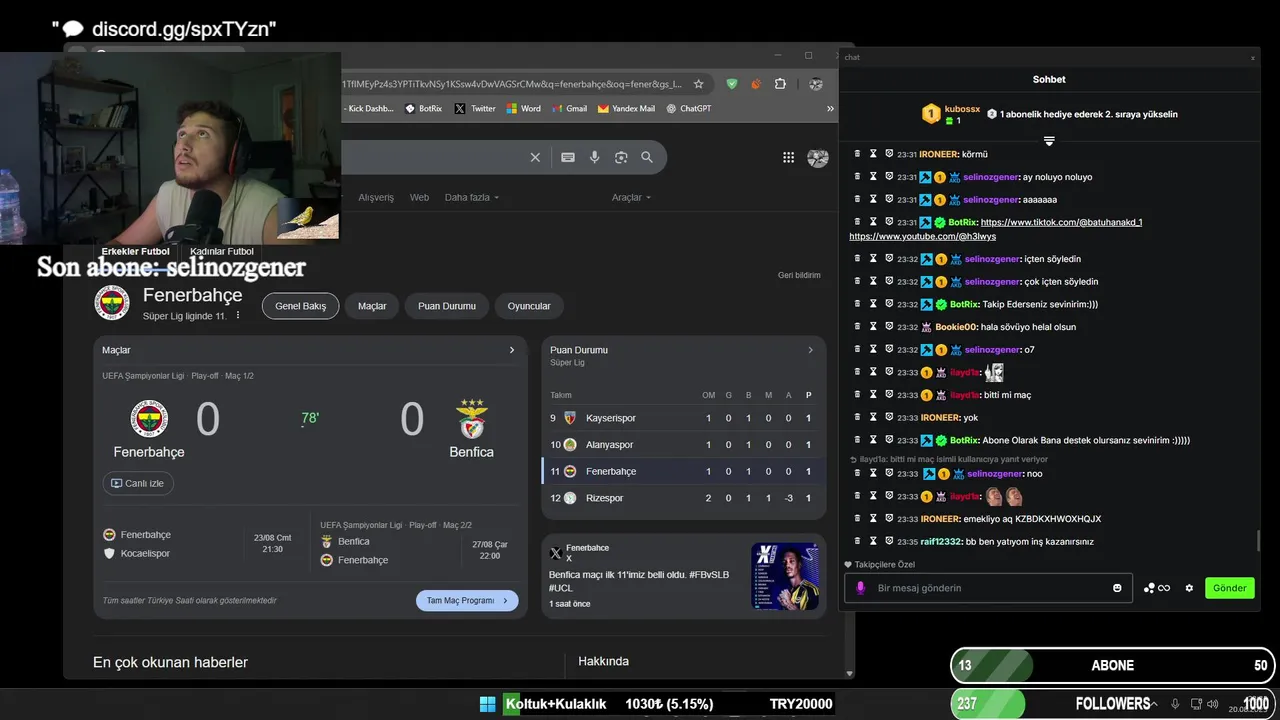Open the BotRix bookmark
This screenshot has height=720, width=1280.
(423, 108)
